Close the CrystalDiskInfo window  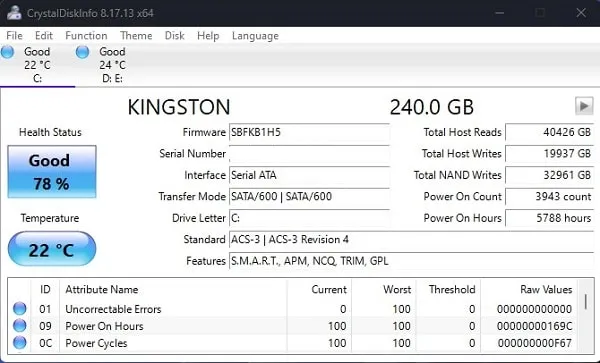click(x=581, y=13)
